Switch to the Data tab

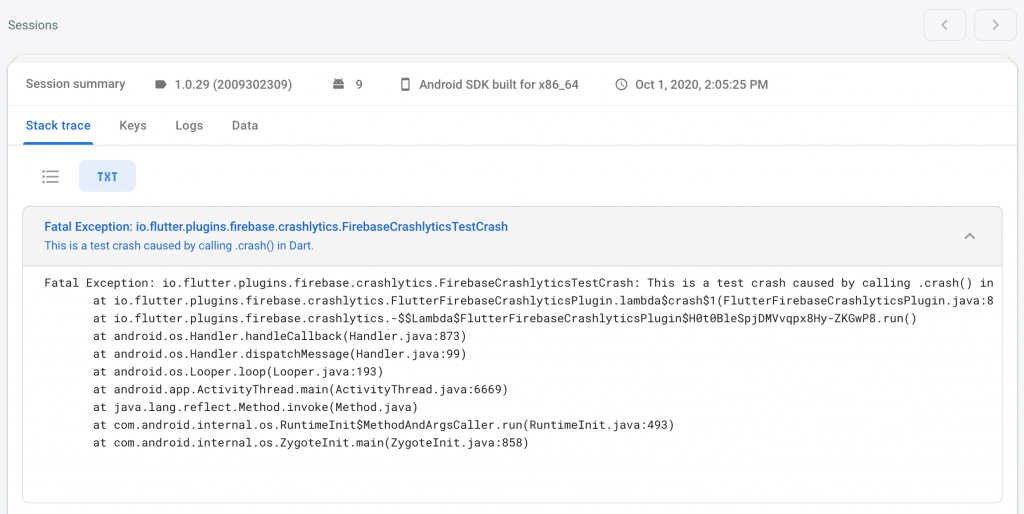point(245,125)
